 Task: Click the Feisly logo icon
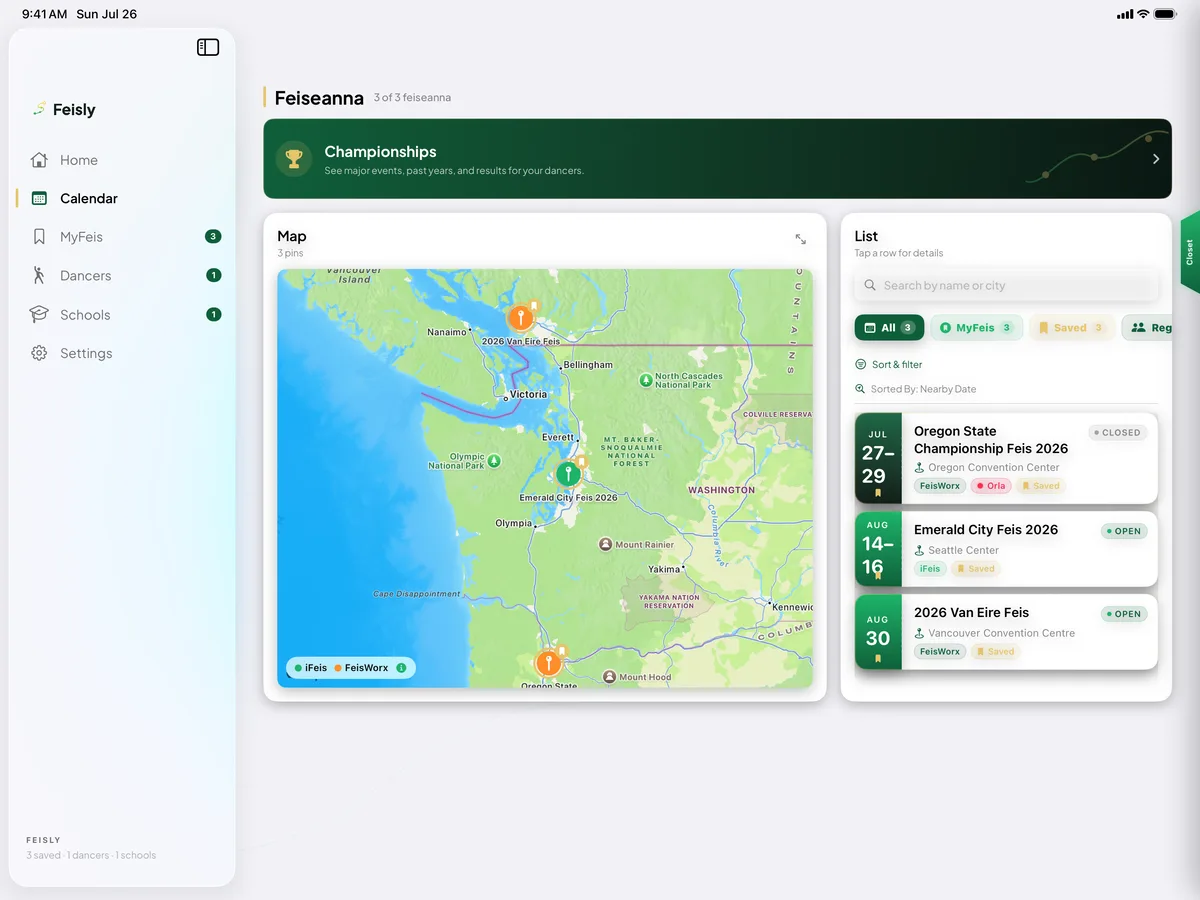click(x=39, y=109)
